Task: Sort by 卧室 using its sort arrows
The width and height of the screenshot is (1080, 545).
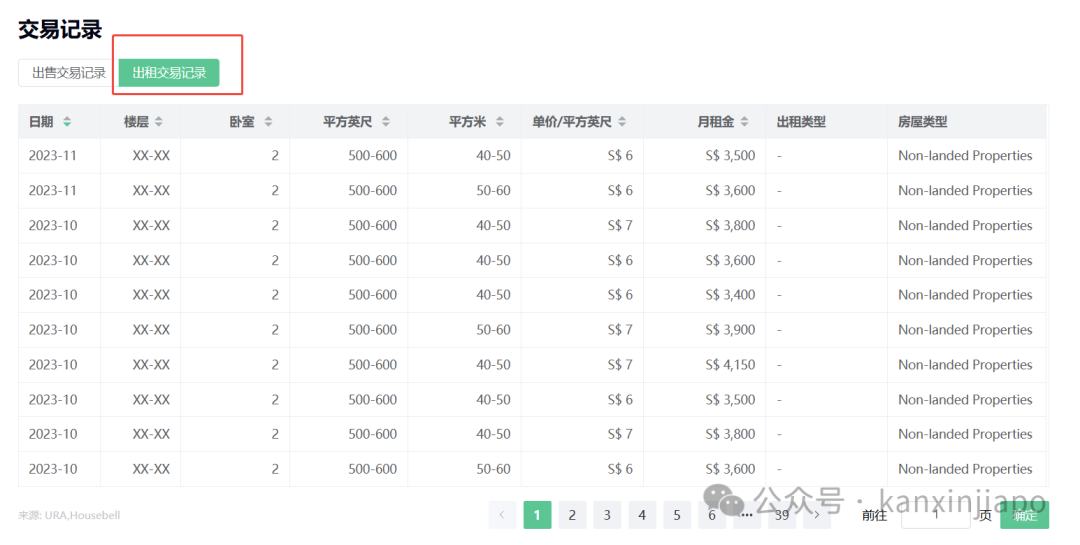Action: click(268, 122)
